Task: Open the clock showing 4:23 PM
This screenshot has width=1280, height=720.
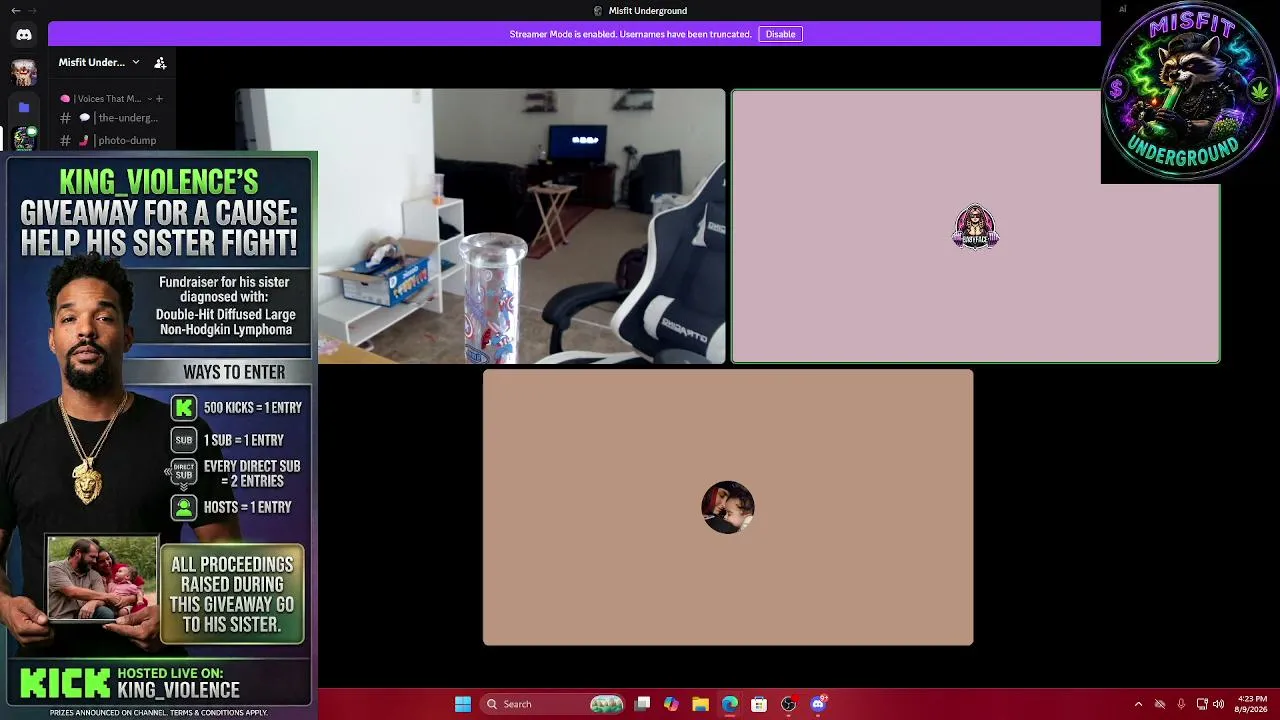Action: coord(1252,704)
